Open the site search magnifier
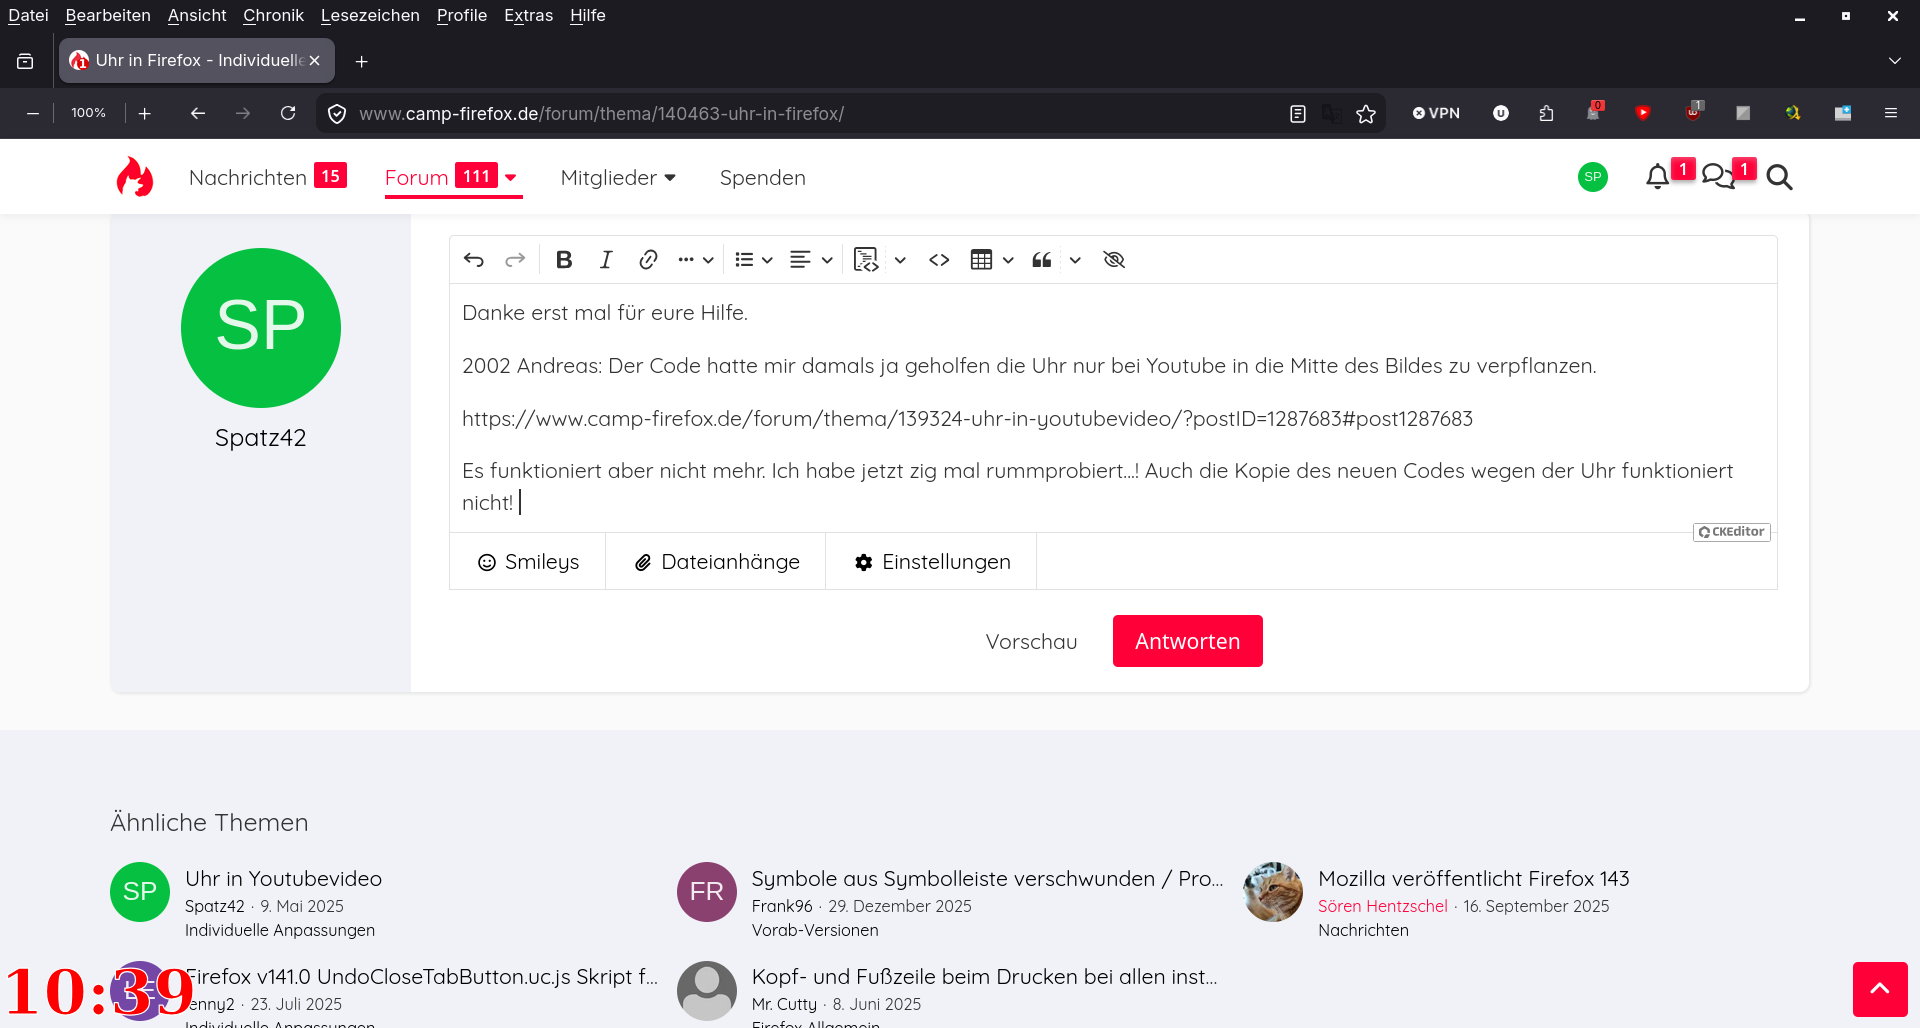Viewport: 1920px width, 1028px height. click(x=1779, y=177)
